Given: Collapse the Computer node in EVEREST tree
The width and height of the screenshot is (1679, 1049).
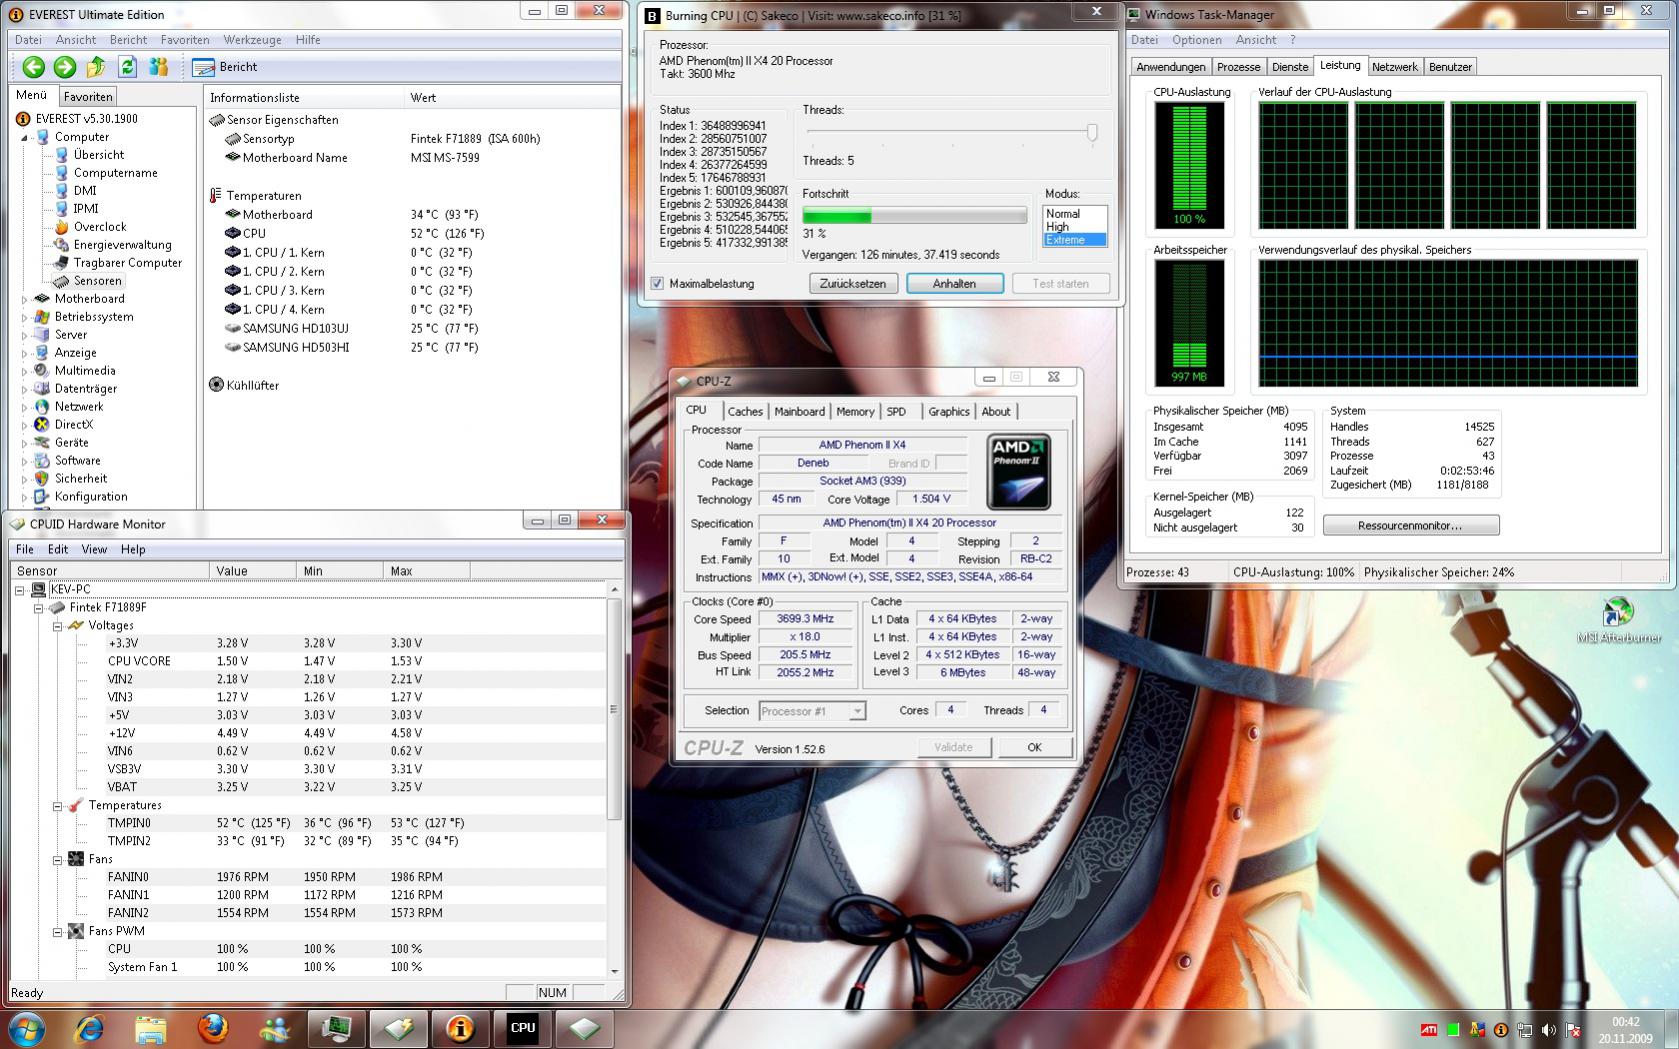Looking at the screenshot, I should [x=25, y=138].
